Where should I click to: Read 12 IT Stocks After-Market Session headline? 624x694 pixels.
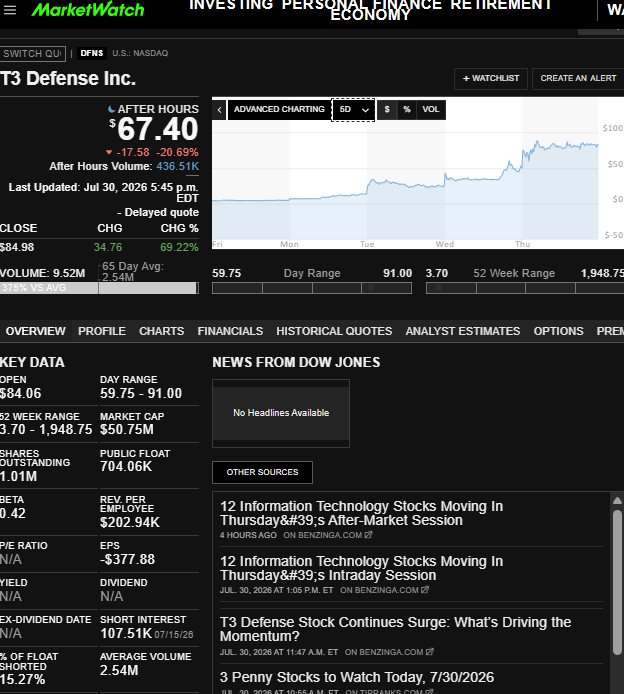pyautogui.click(x=361, y=513)
